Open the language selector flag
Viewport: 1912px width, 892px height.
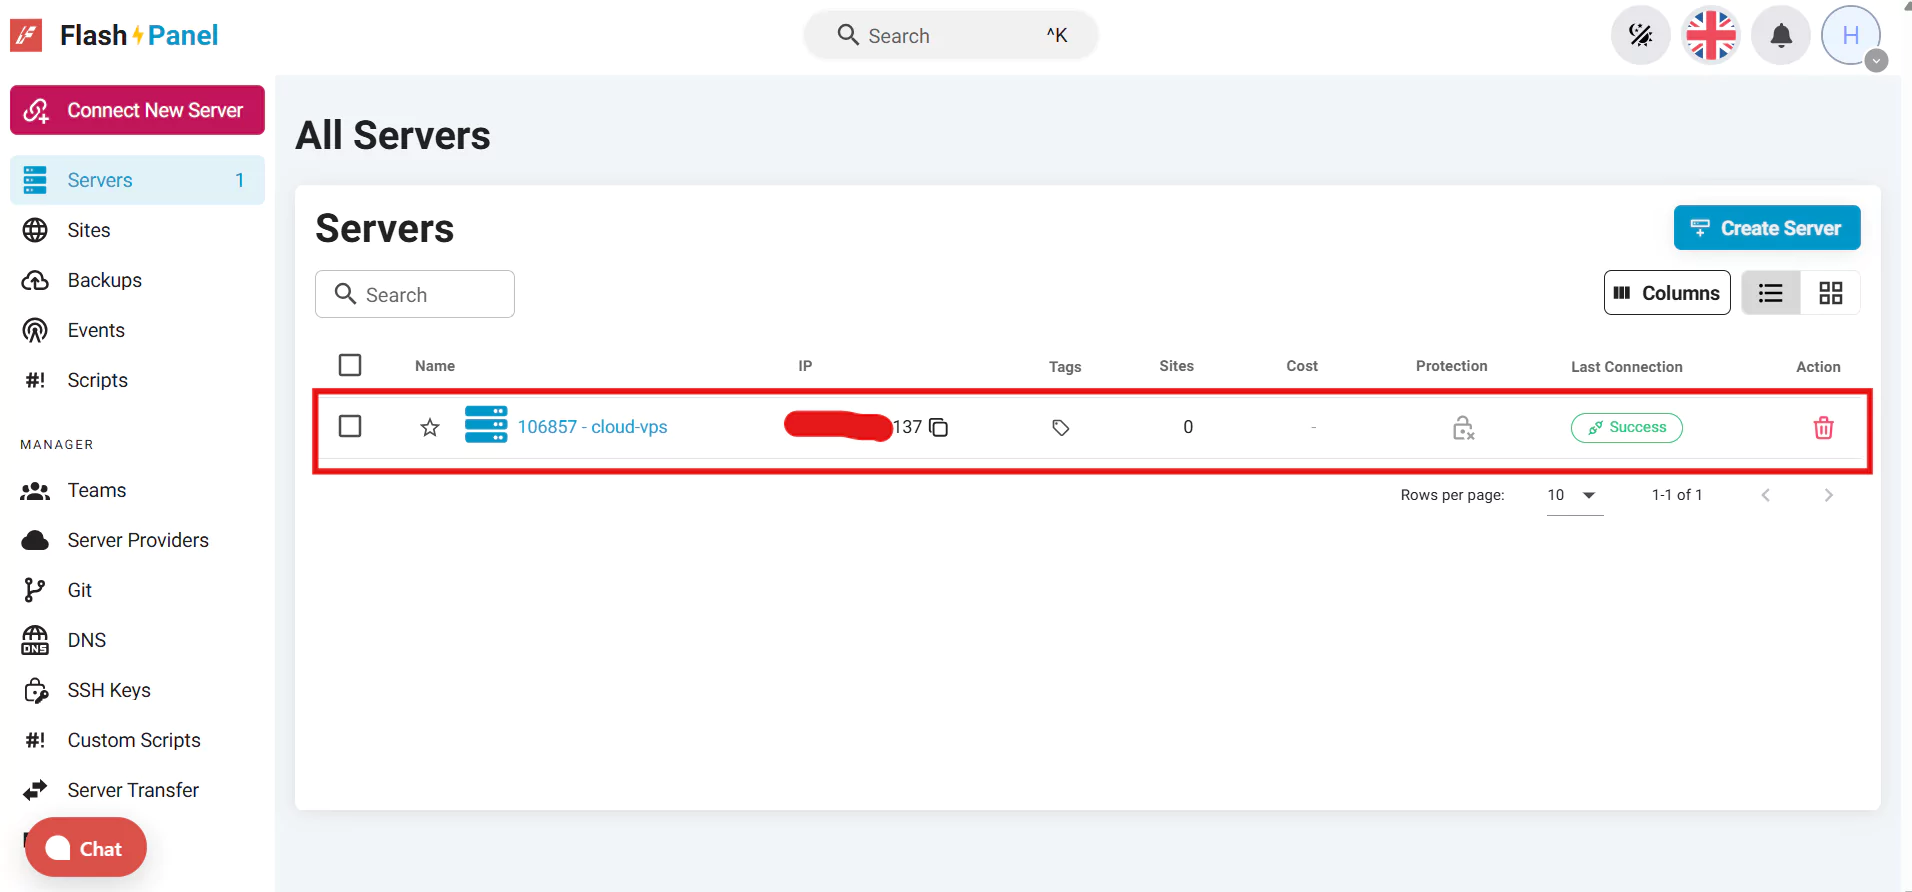1711,36
